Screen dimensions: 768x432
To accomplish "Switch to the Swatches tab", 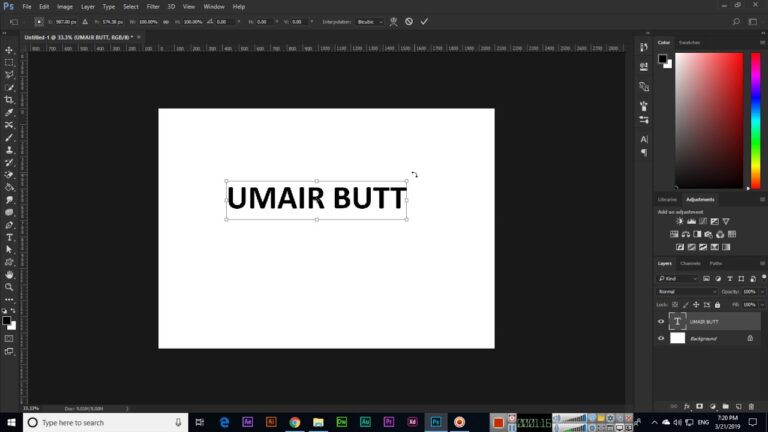I will pyautogui.click(x=689, y=42).
